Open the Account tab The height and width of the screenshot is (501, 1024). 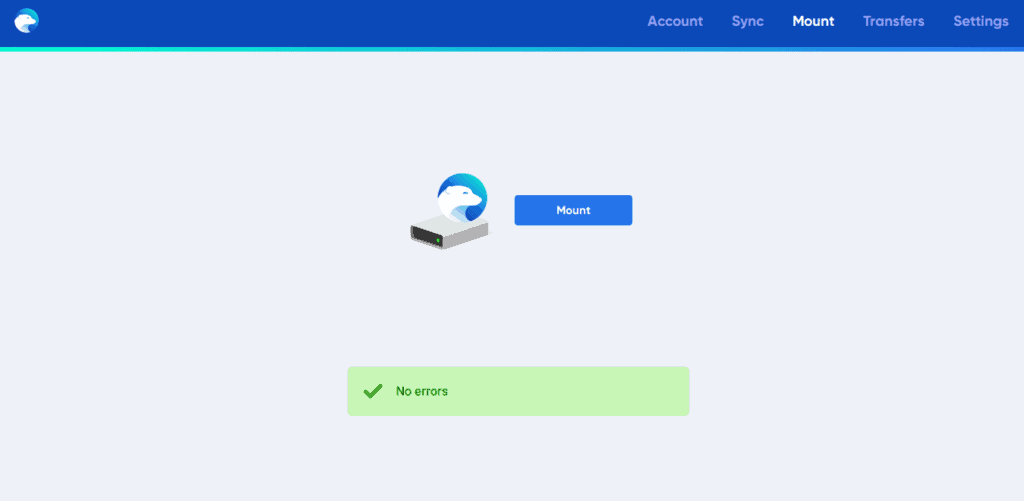tap(675, 21)
